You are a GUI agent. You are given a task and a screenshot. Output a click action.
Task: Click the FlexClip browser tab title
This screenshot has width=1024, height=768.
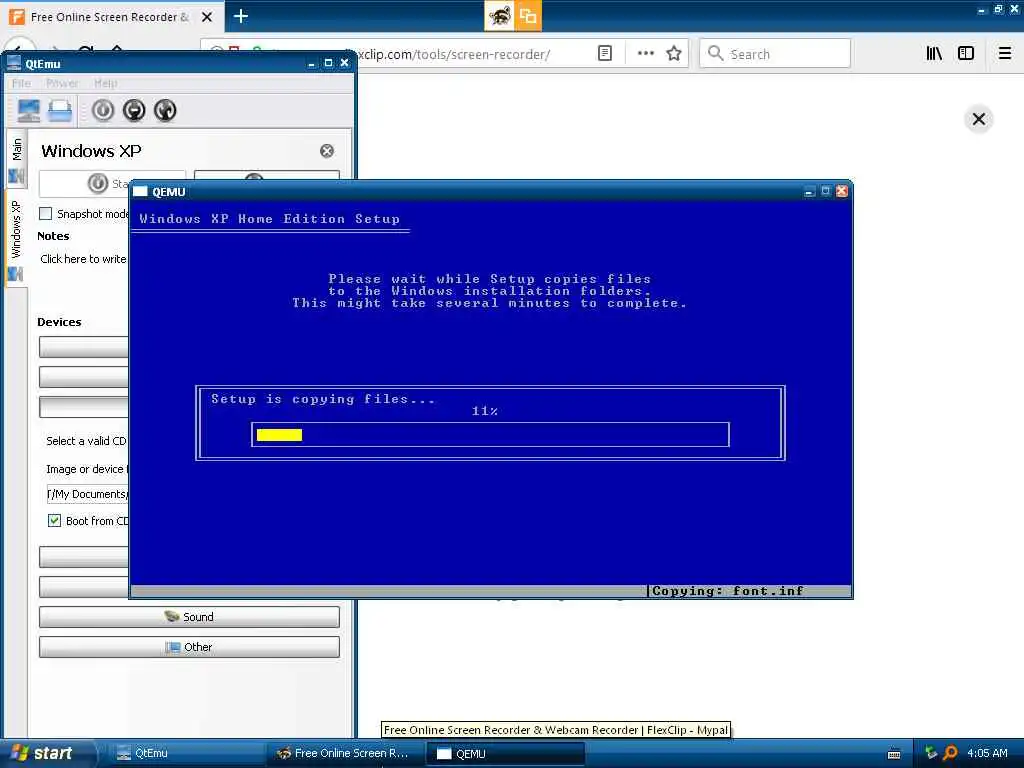110,17
